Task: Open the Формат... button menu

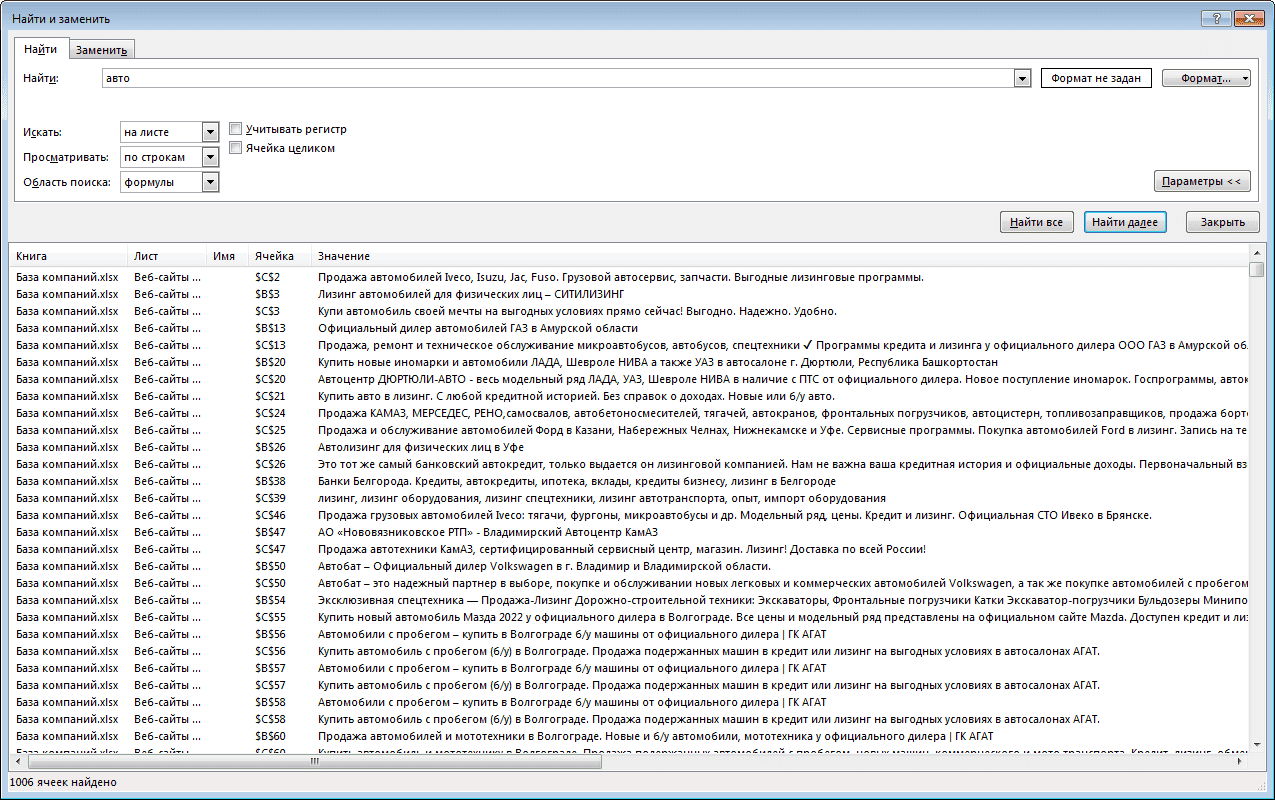Action: coord(1206,78)
